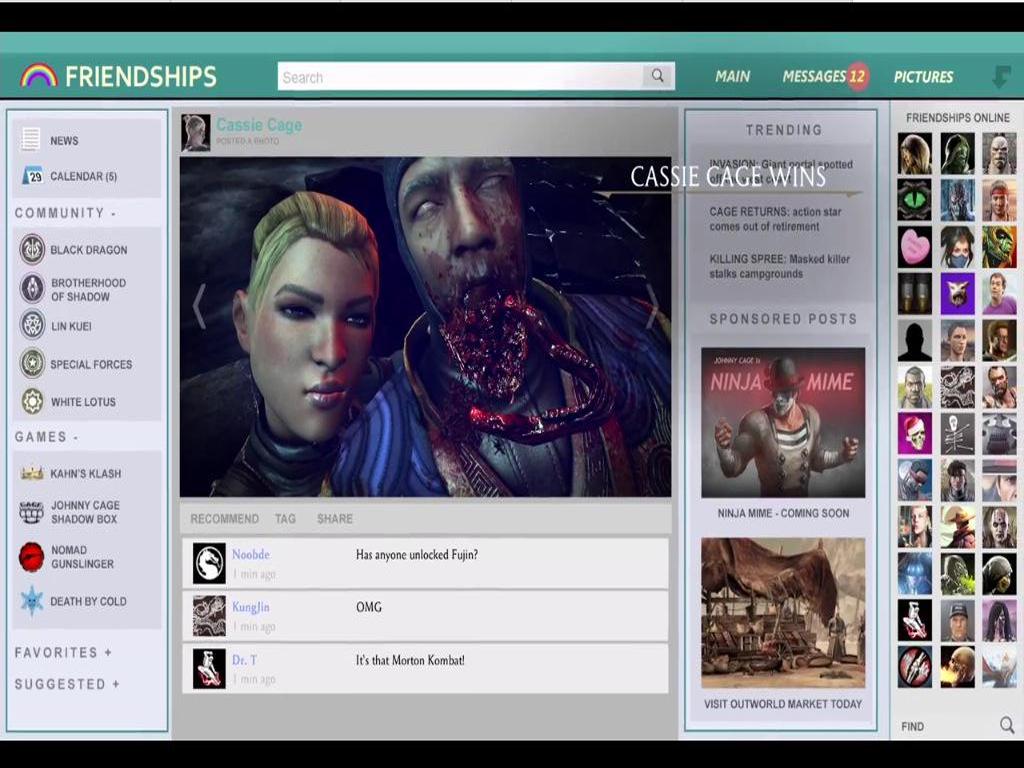Go to the next photo arrow
The width and height of the screenshot is (1024, 768).
tap(651, 306)
